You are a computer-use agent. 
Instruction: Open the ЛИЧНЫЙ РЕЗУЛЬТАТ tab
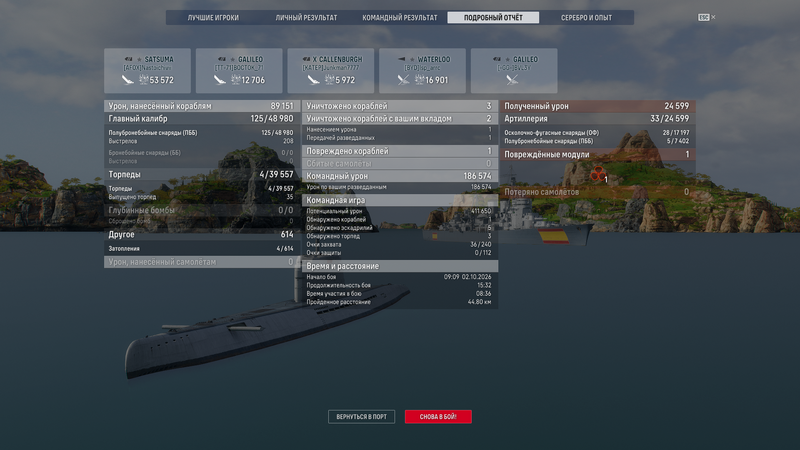306,17
